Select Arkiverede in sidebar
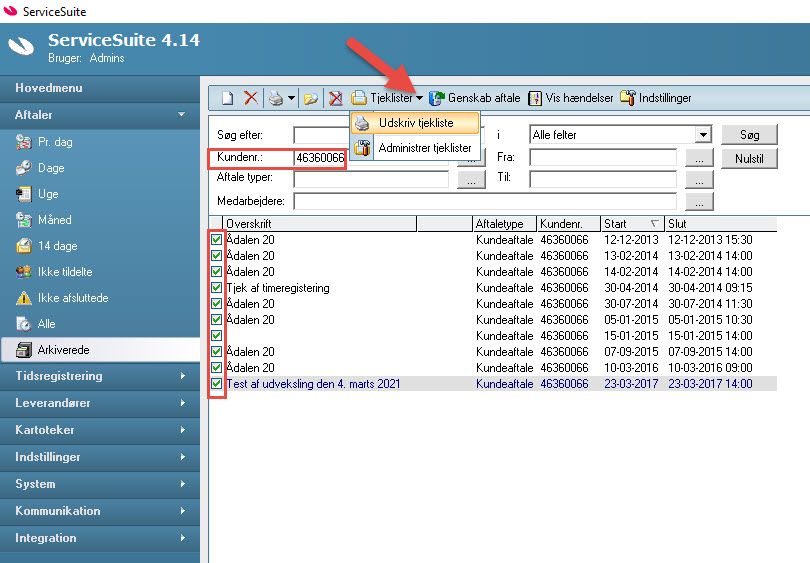This screenshot has height=563, width=810. pos(100,350)
